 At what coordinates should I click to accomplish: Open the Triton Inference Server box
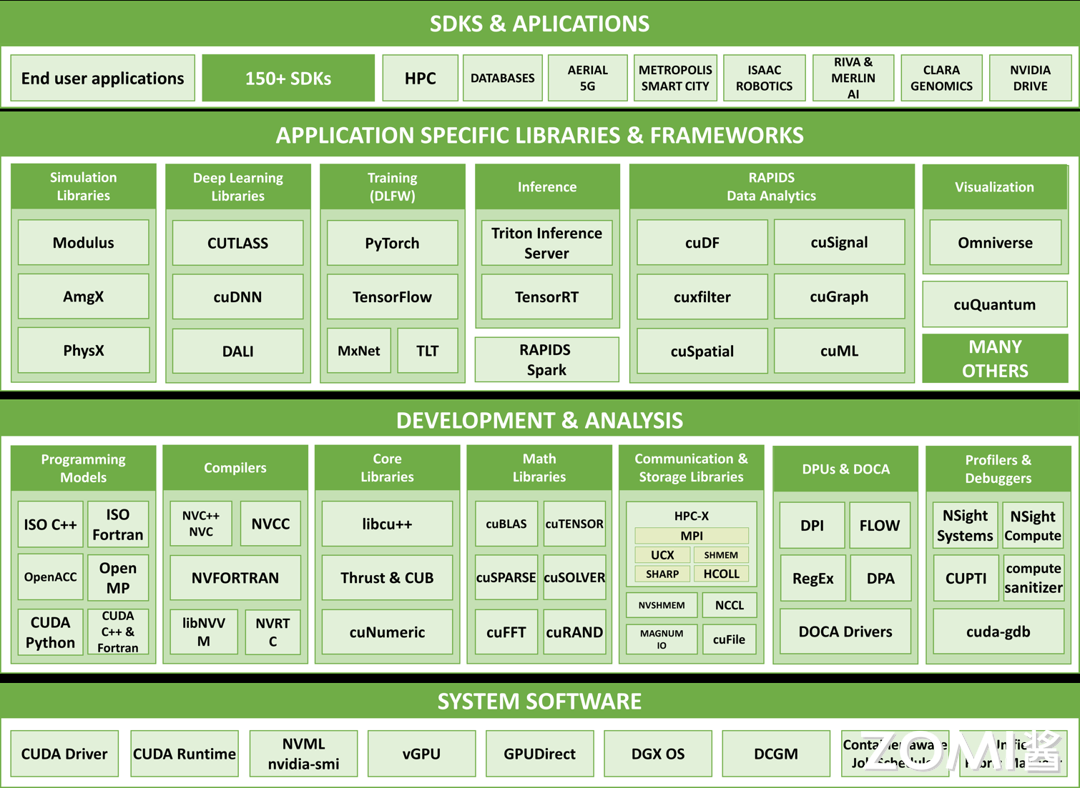(x=547, y=242)
